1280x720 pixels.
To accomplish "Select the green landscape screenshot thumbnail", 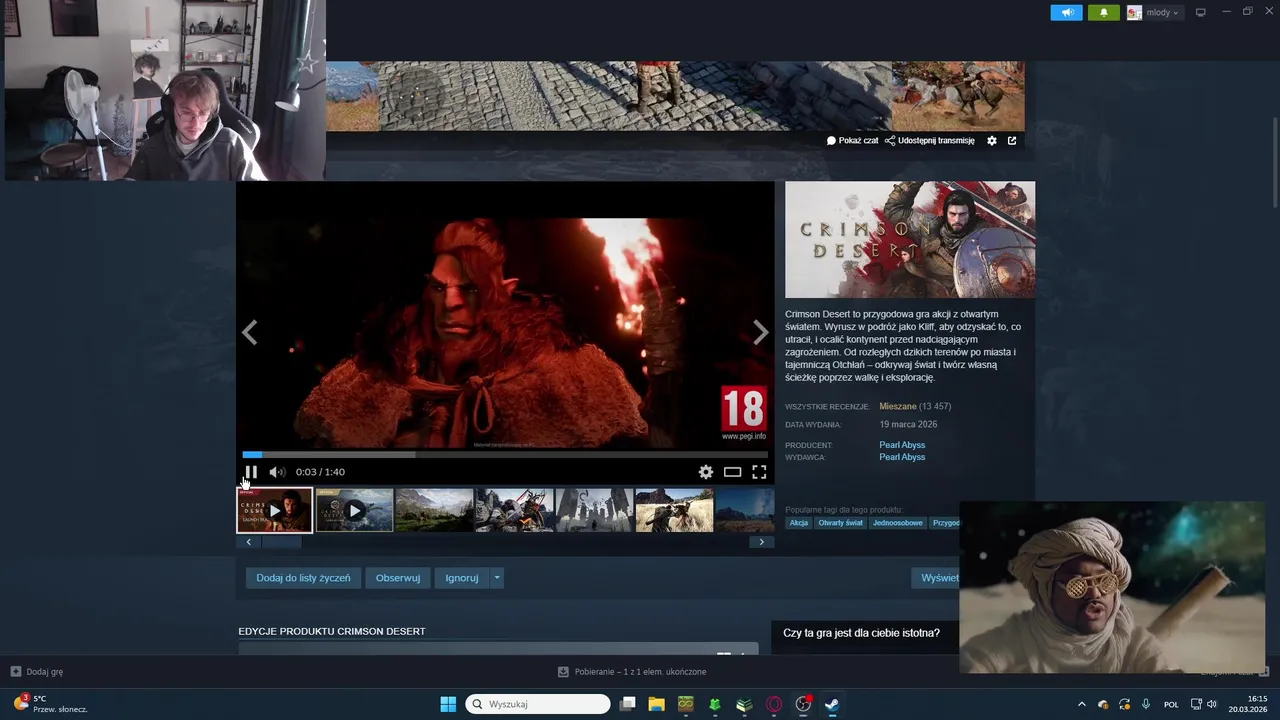I will pos(434,510).
